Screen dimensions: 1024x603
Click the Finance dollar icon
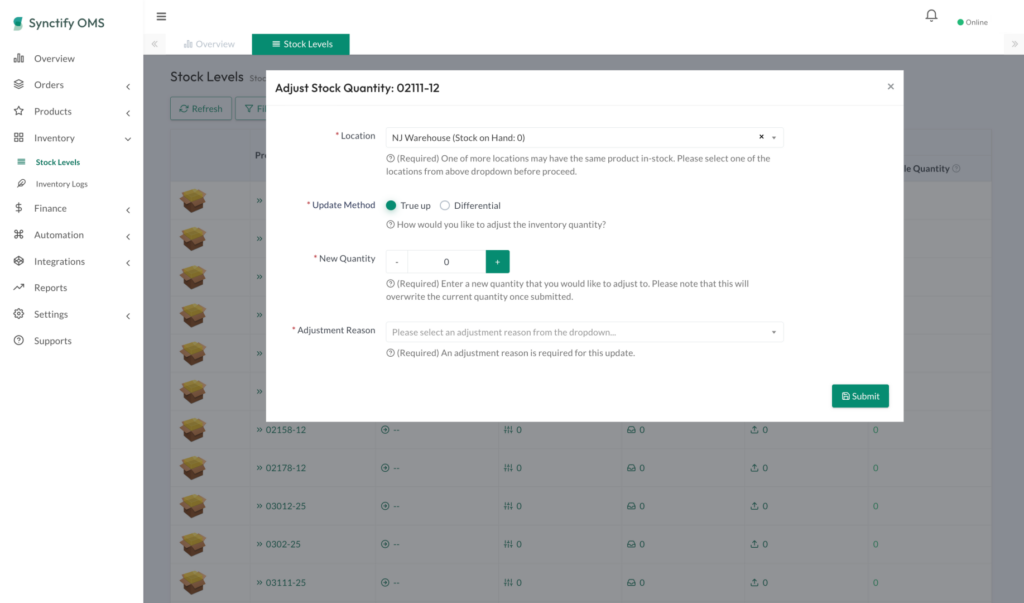[19, 208]
